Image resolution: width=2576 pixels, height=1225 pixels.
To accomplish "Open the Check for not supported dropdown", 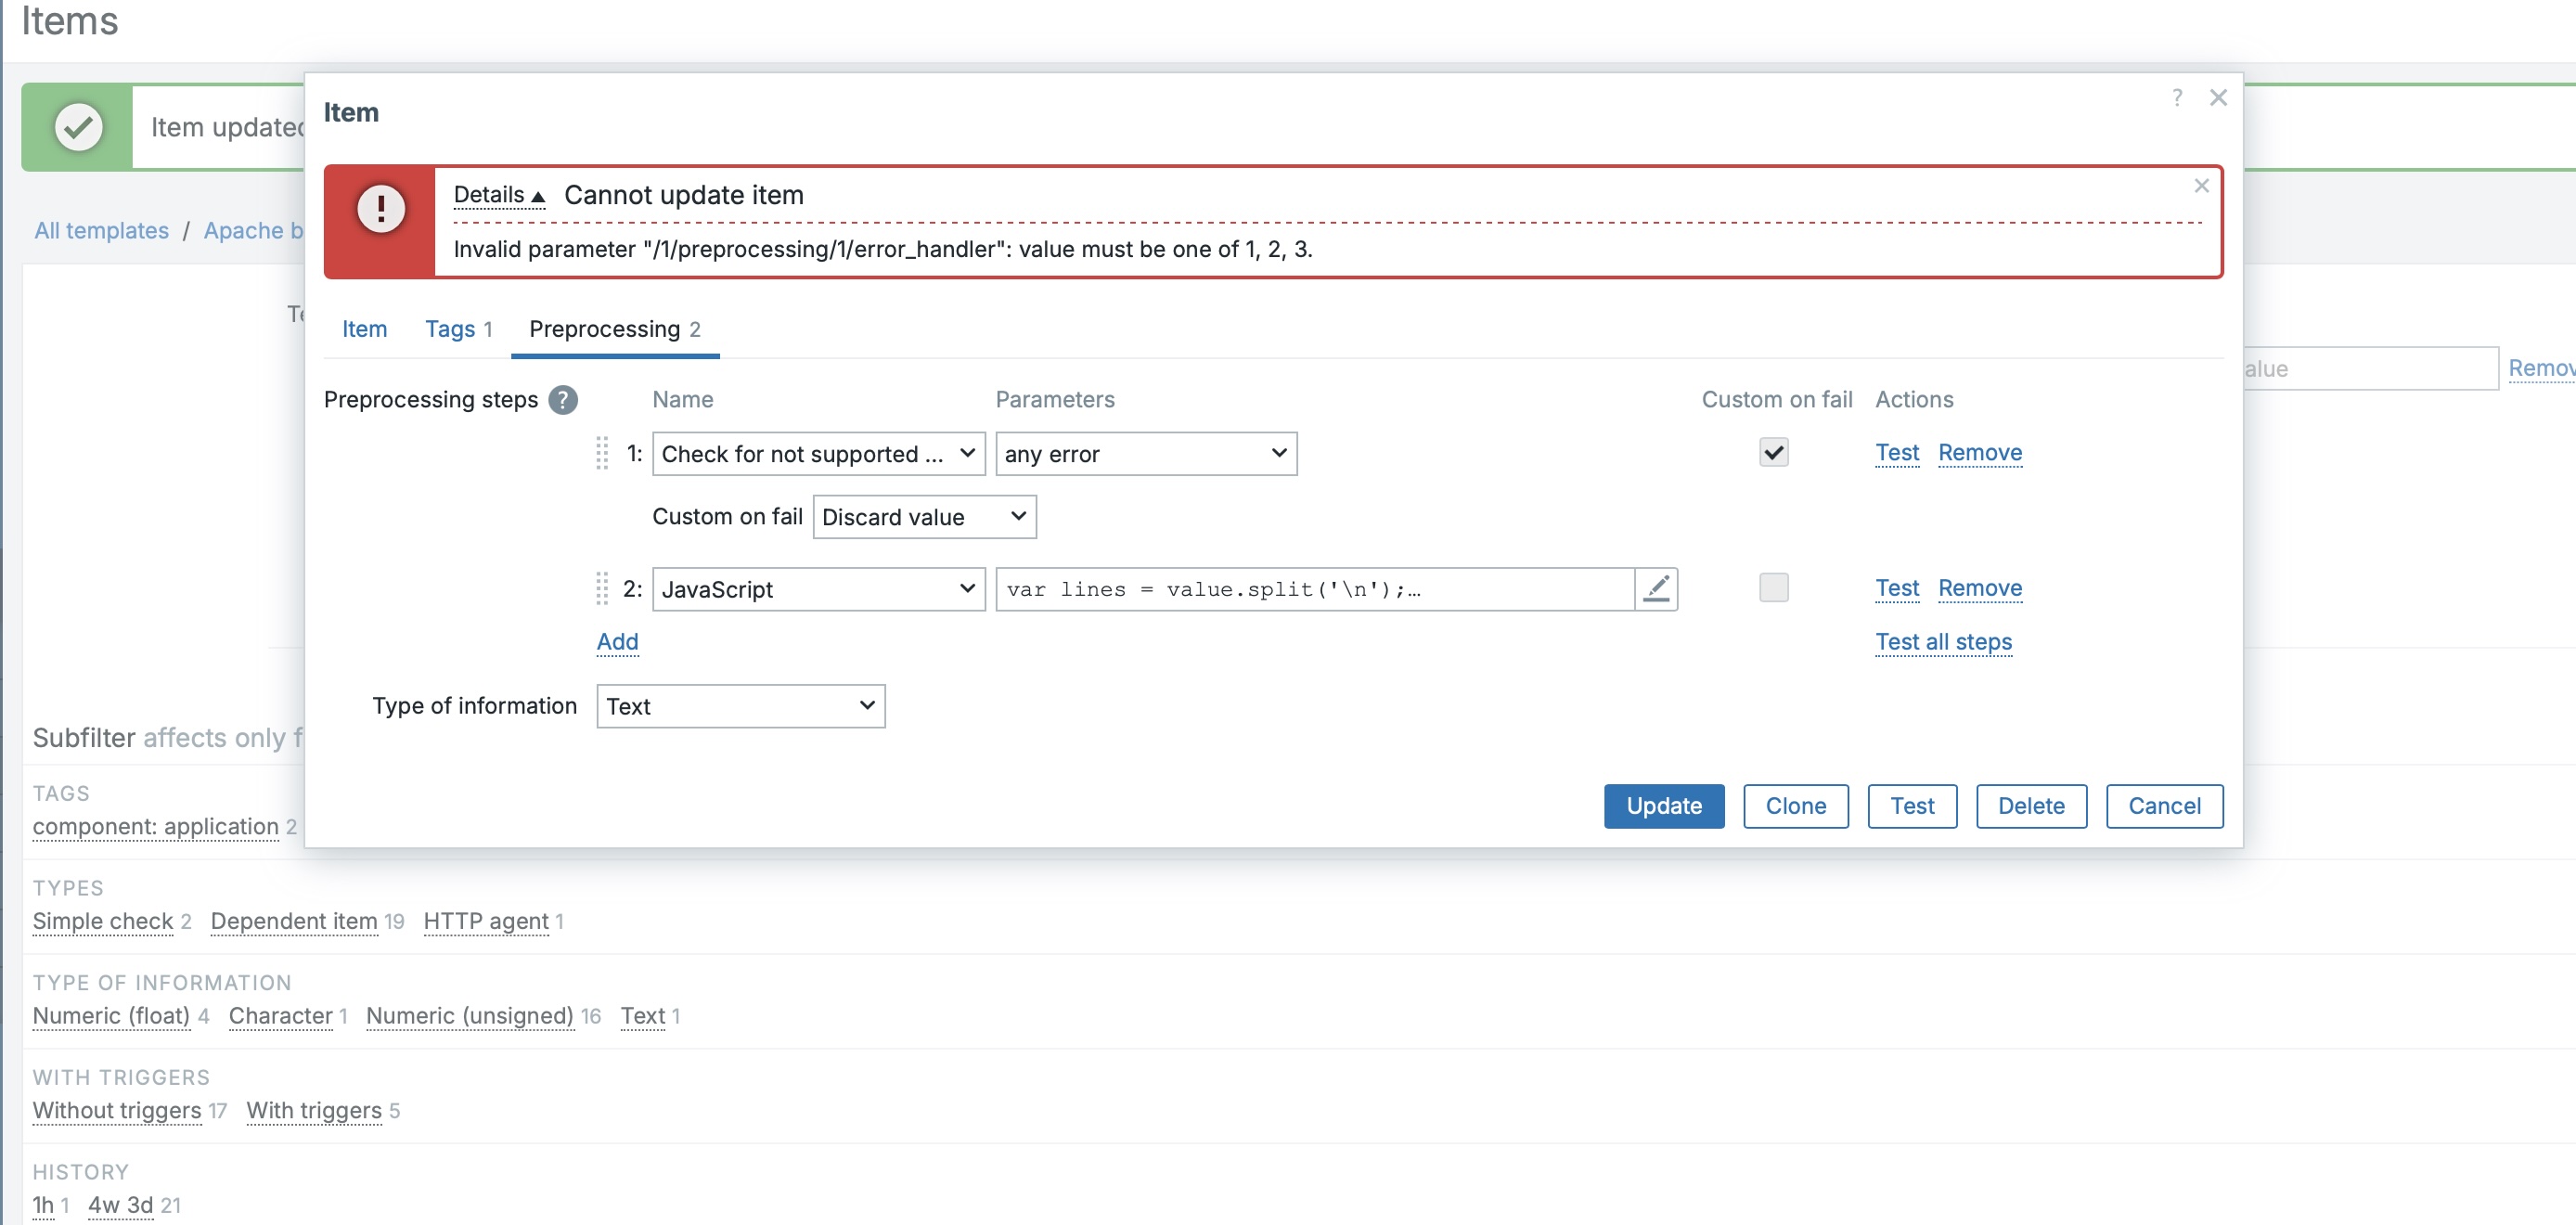I will 818,454.
